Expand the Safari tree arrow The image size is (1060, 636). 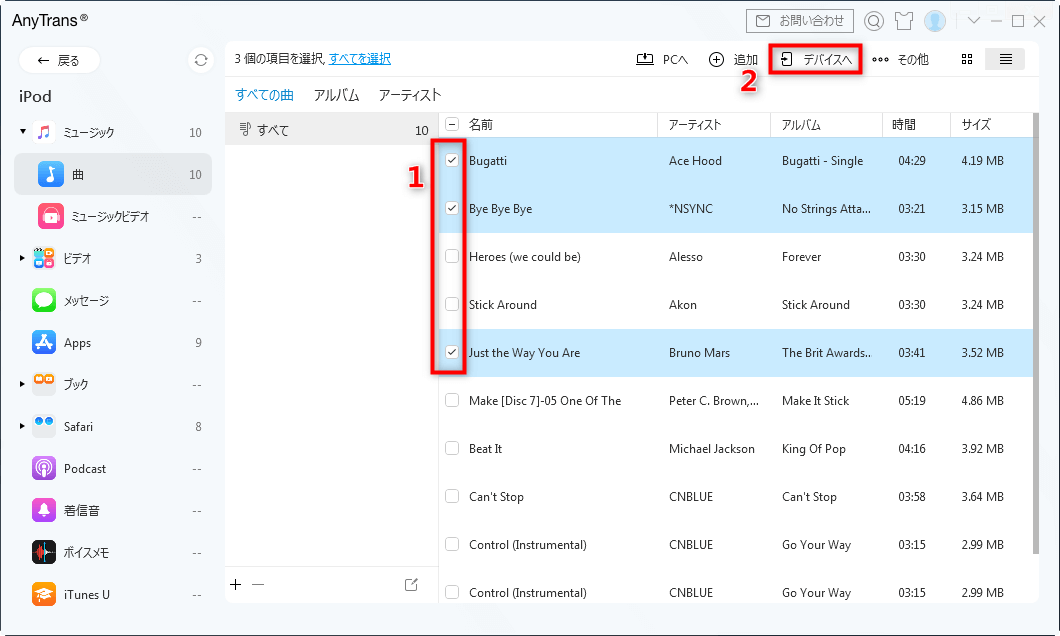[x=22, y=426]
